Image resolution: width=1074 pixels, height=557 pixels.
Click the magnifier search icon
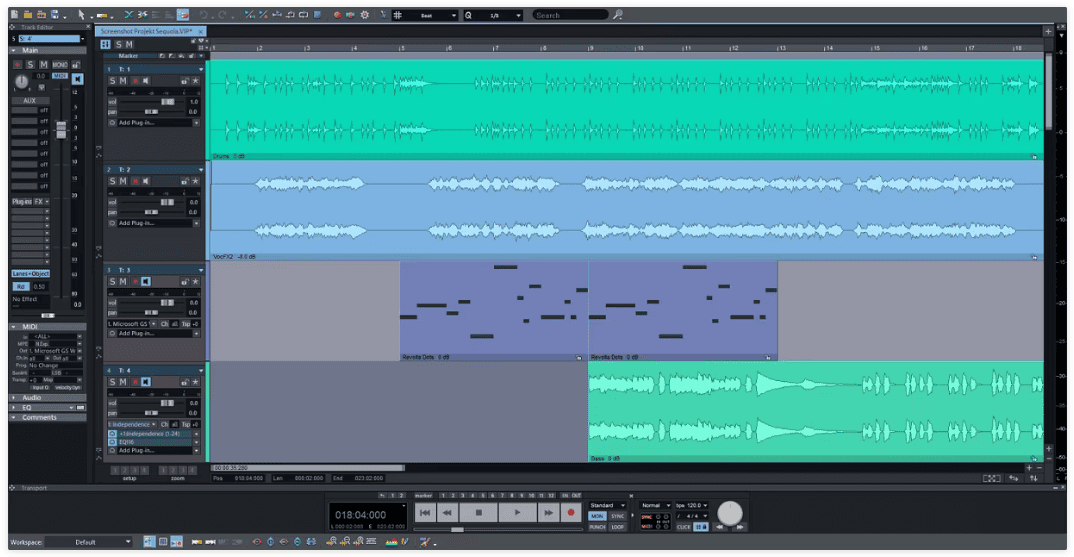point(617,14)
